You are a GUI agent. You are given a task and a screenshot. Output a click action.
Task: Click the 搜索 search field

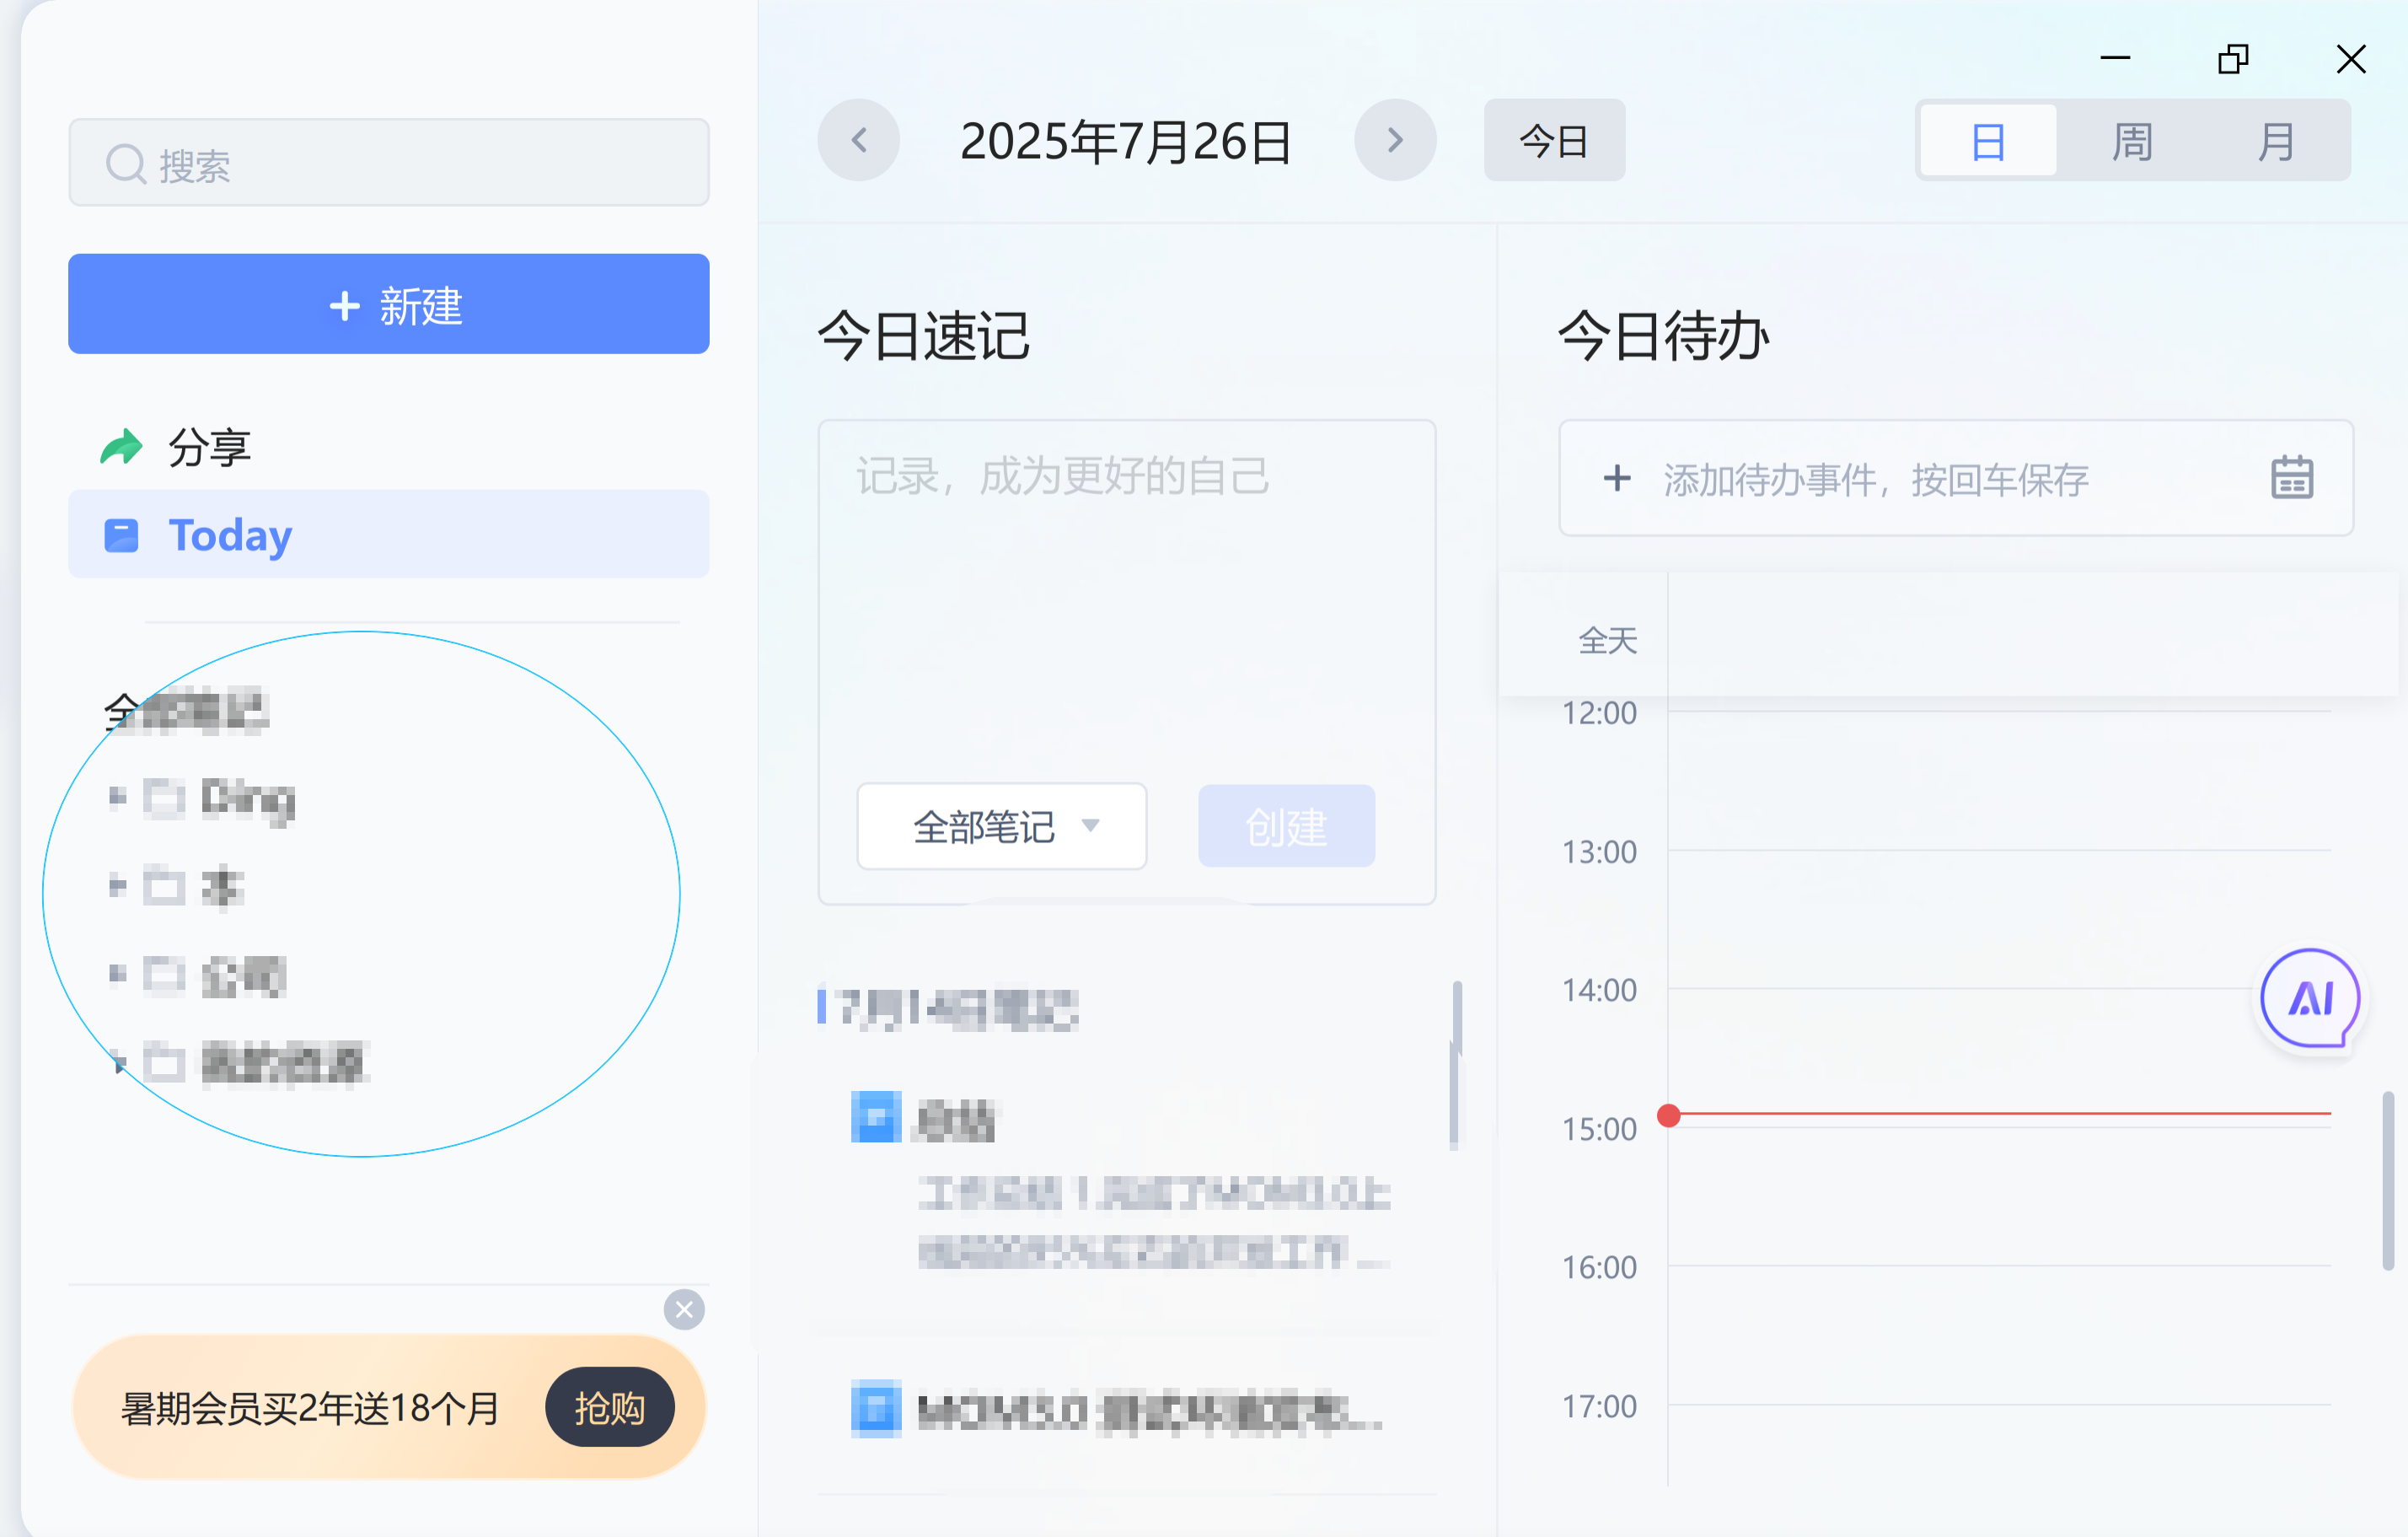point(389,163)
